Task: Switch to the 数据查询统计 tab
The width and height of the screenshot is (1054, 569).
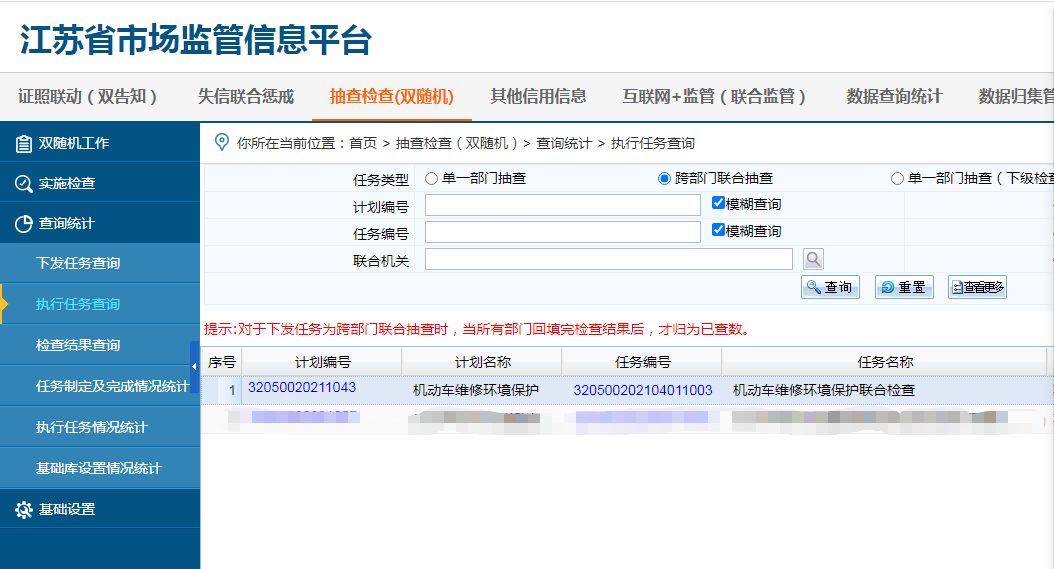Action: click(894, 97)
